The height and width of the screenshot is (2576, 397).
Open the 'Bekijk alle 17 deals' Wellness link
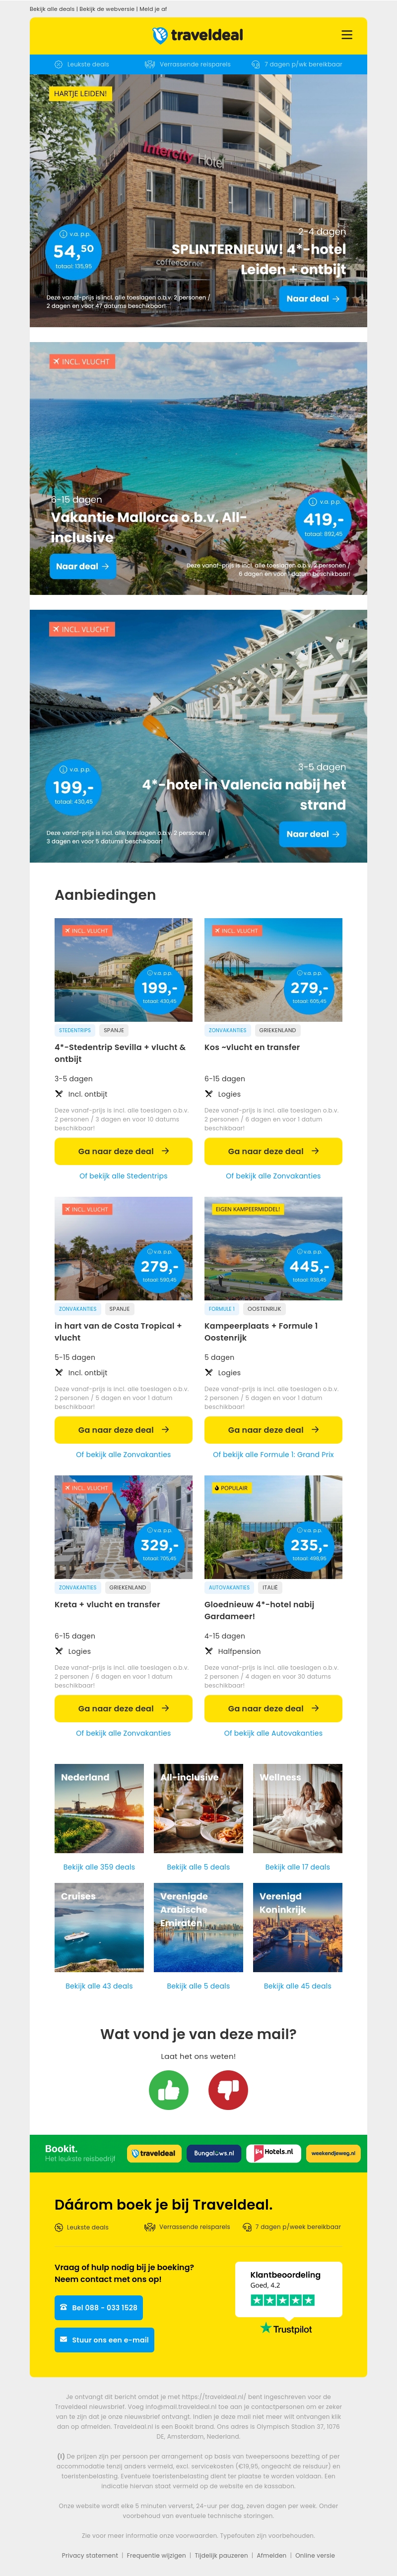pos(297,1867)
